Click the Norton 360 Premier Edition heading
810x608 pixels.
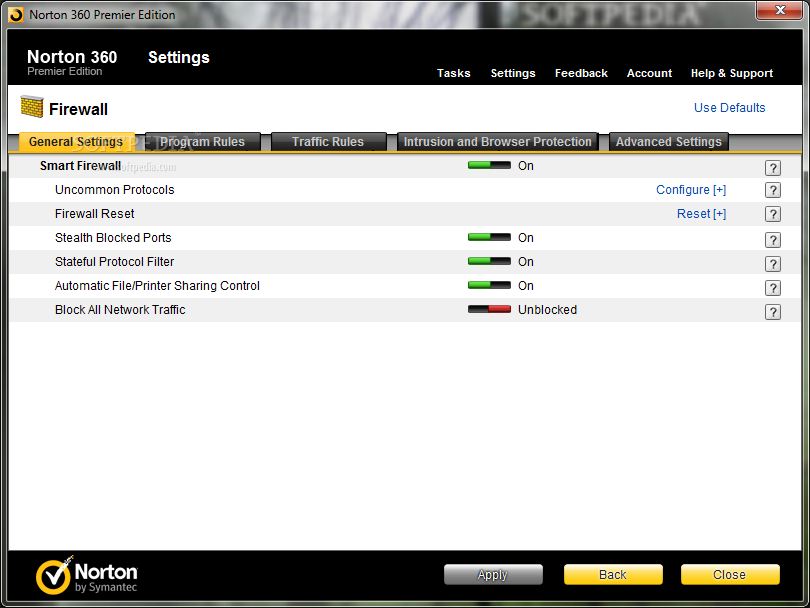point(72,62)
